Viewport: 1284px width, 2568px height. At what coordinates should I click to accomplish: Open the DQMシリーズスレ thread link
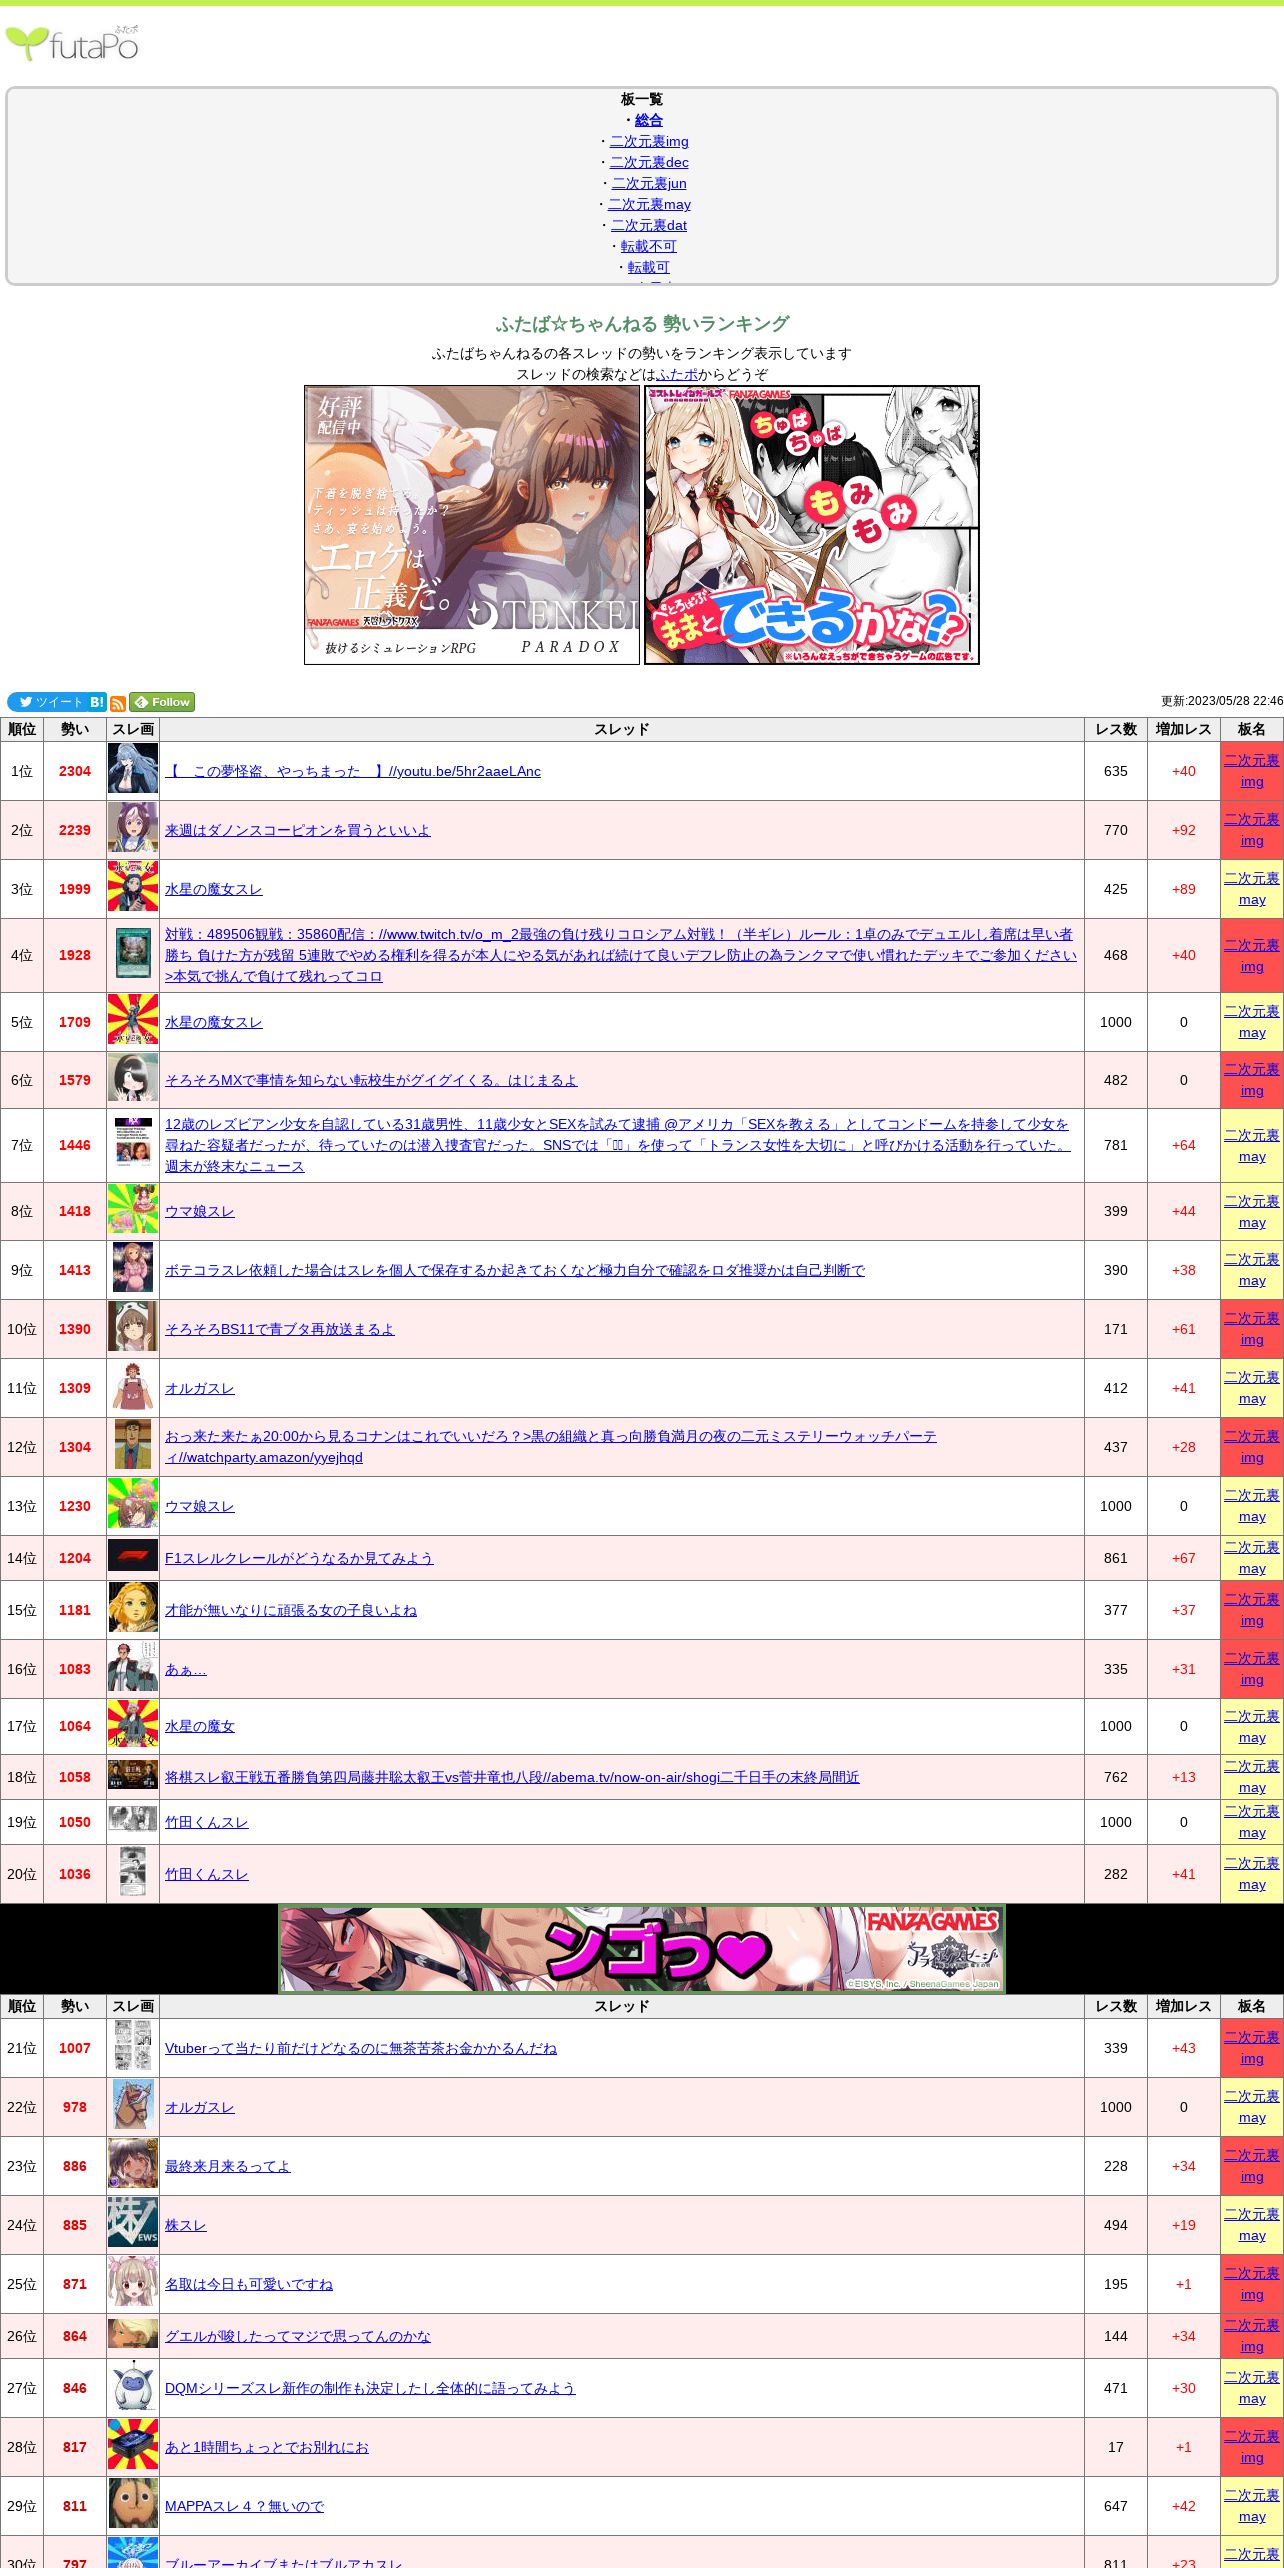pos(370,2388)
